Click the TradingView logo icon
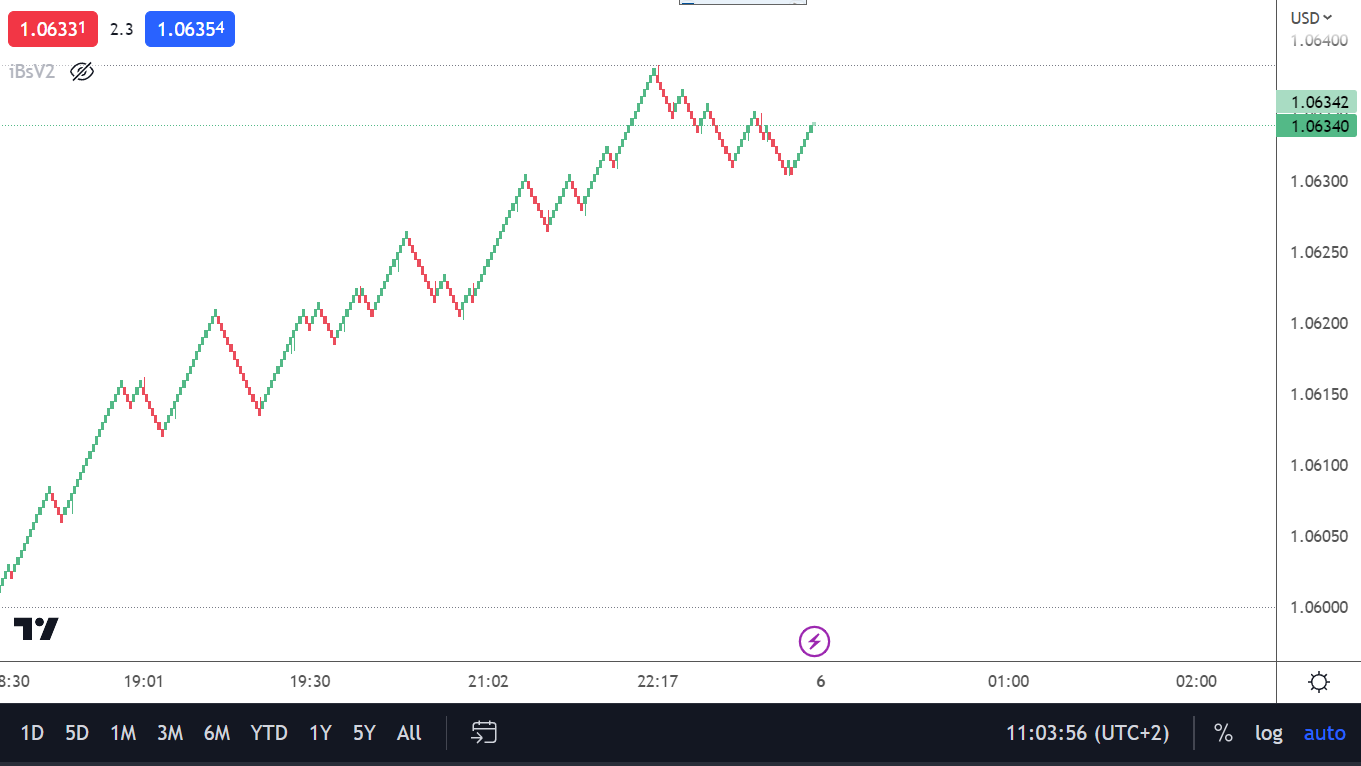The height and width of the screenshot is (766, 1361). point(36,629)
